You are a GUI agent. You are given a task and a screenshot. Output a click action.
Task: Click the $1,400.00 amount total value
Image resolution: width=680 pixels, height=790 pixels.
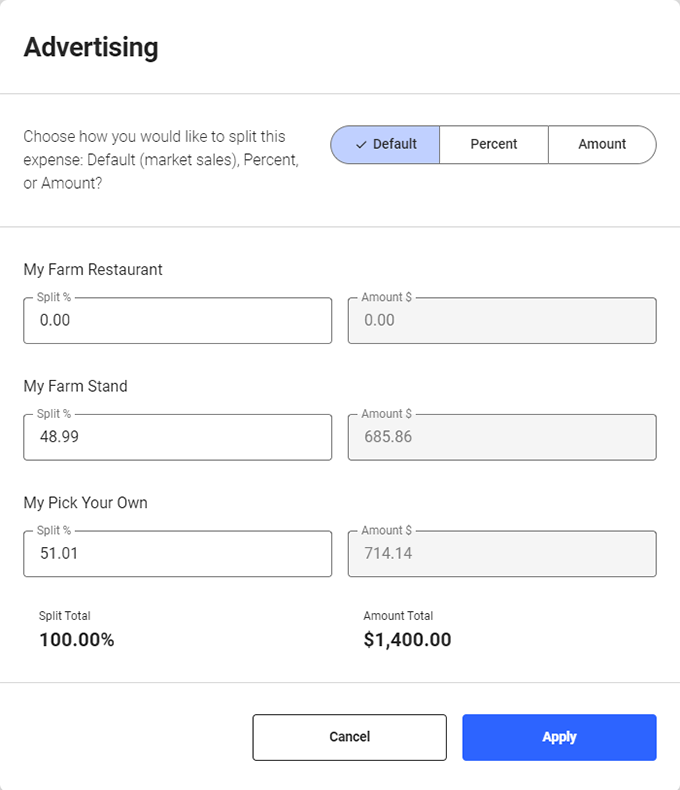408,640
